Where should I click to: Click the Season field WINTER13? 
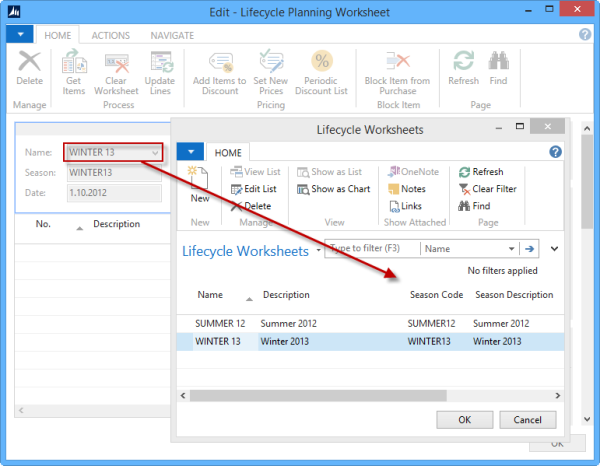[x=114, y=173]
